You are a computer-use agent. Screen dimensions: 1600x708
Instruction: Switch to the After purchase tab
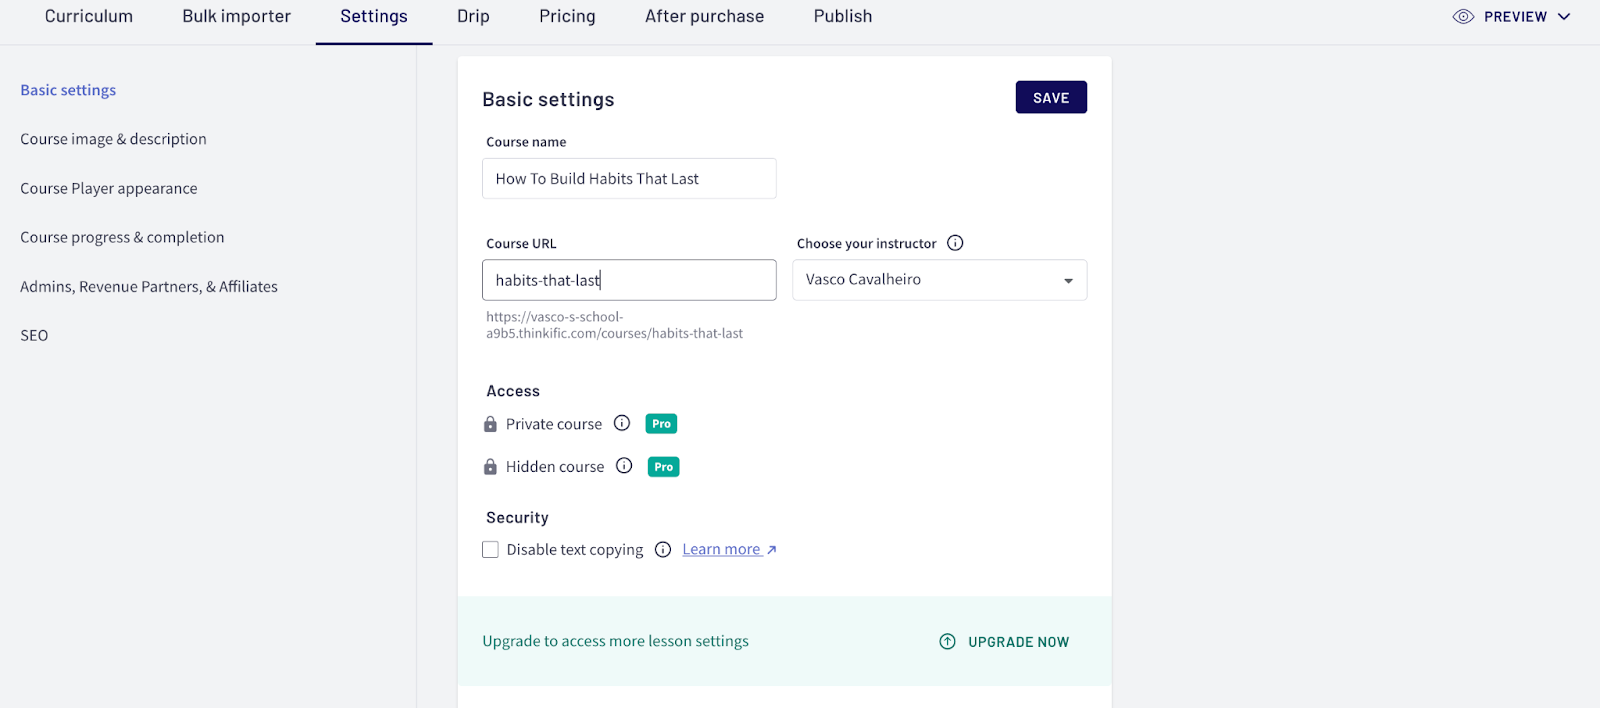pos(704,17)
